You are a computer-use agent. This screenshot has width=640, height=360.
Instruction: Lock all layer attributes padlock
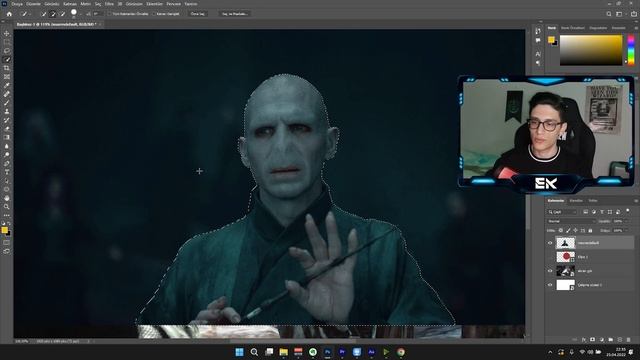[x=590, y=231]
